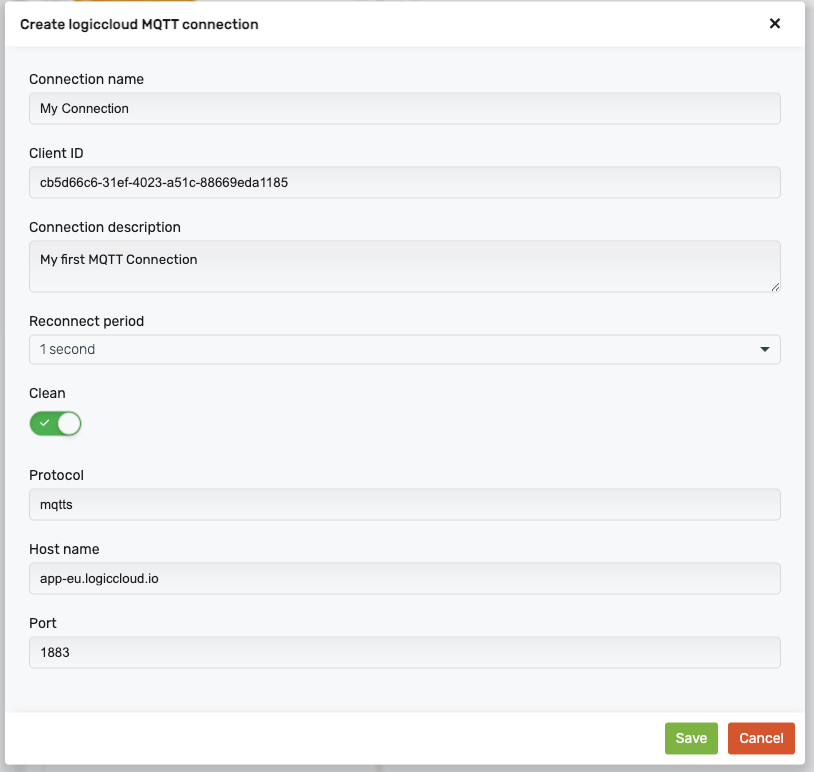Click the "Connection name" label
Screen dimensions: 814x772
[87, 79]
